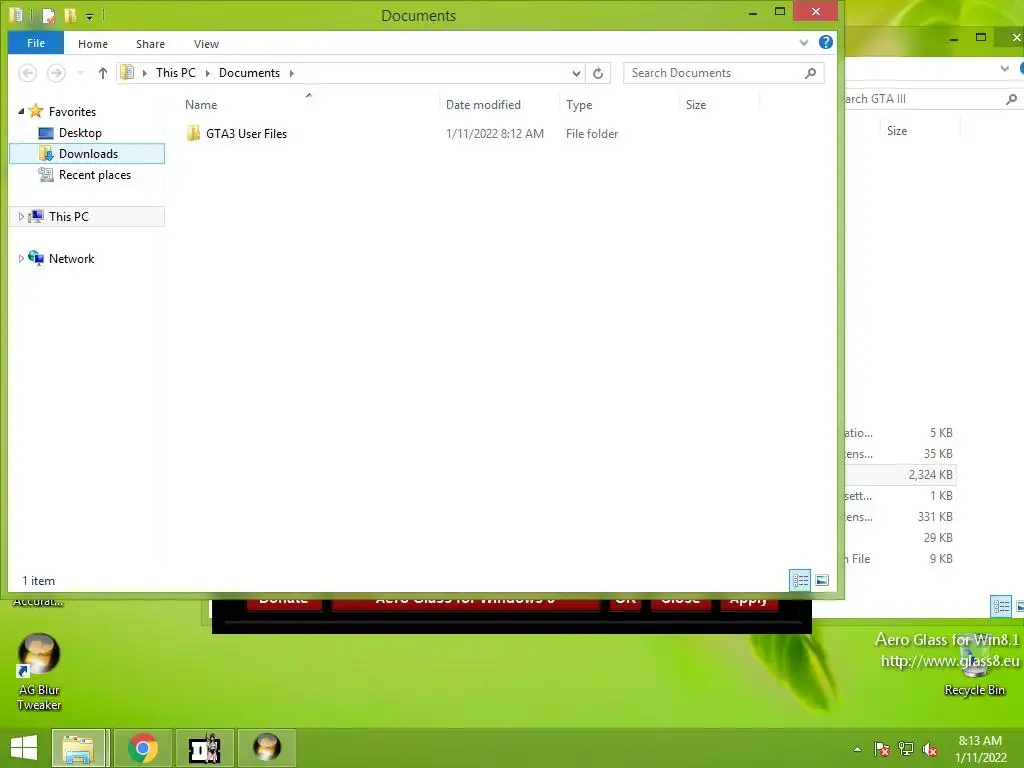1024x768 pixels.
Task: Click the address bar folder icon
Action: tap(127, 72)
